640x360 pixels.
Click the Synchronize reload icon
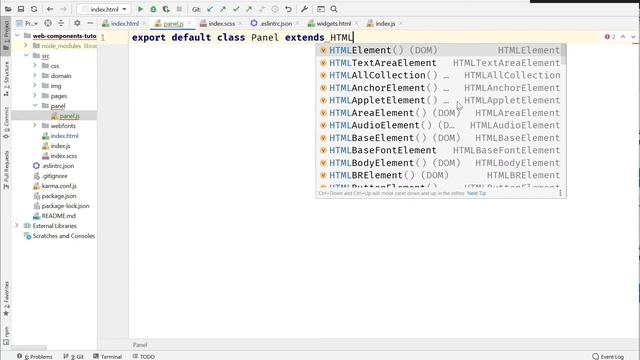coord(34,9)
